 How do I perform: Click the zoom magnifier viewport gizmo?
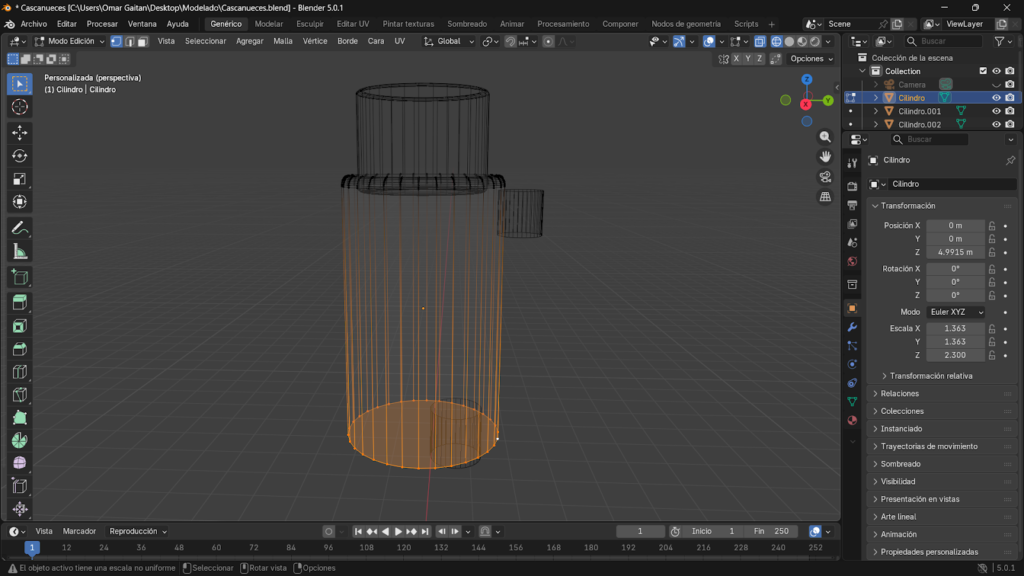825,137
